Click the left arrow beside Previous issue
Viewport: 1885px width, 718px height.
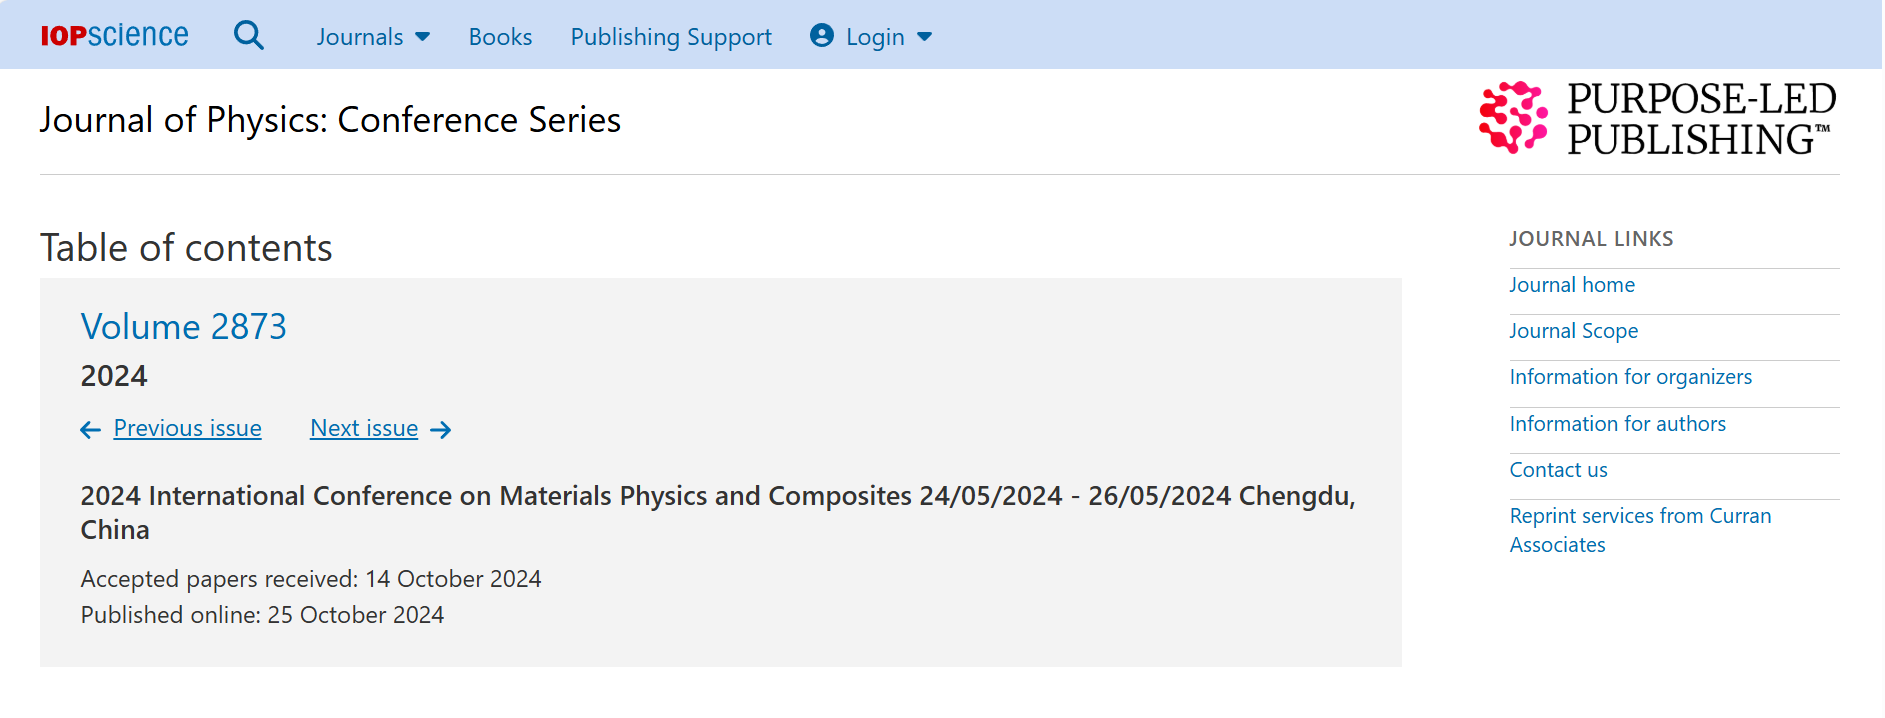click(91, 430)
